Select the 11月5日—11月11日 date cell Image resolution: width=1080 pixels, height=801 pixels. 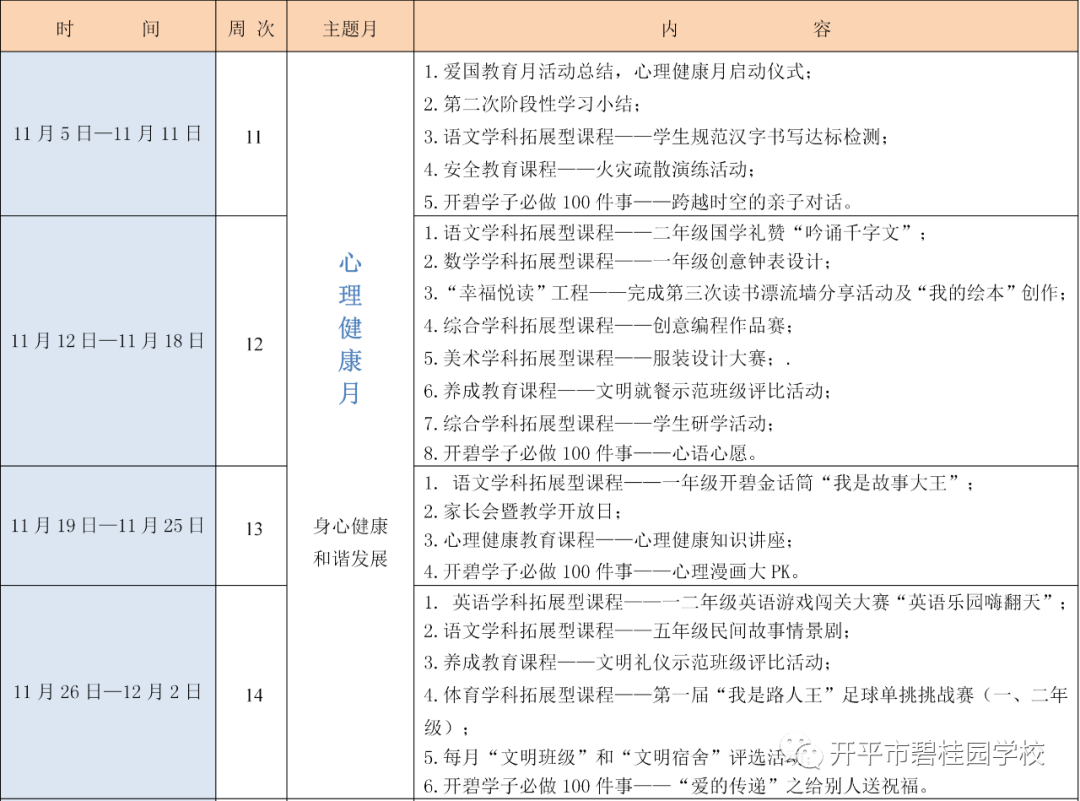pyautogui.click(x=108, y=134)
